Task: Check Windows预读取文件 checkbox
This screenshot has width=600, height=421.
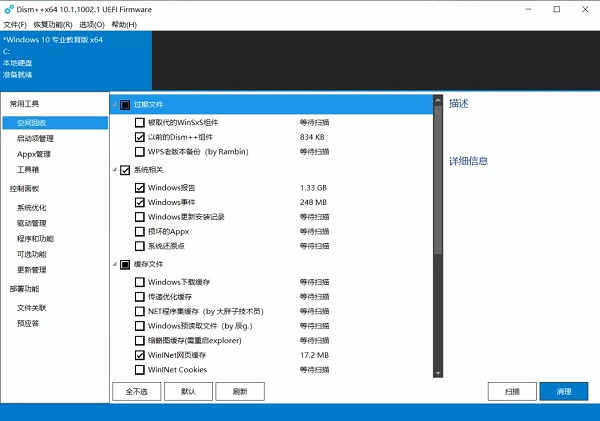Action: pyautogui.click(x=140, y=326)
